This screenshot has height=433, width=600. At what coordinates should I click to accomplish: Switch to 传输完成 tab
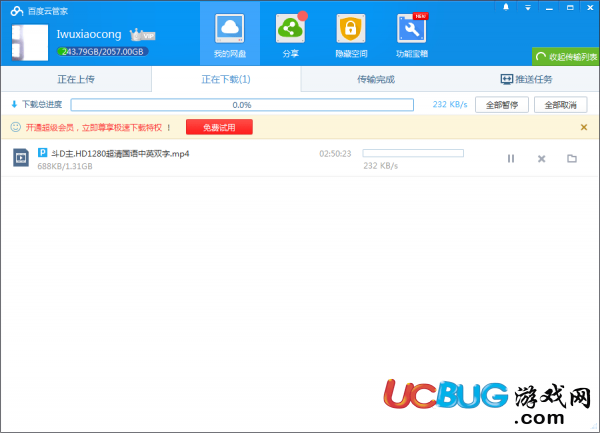375,79
